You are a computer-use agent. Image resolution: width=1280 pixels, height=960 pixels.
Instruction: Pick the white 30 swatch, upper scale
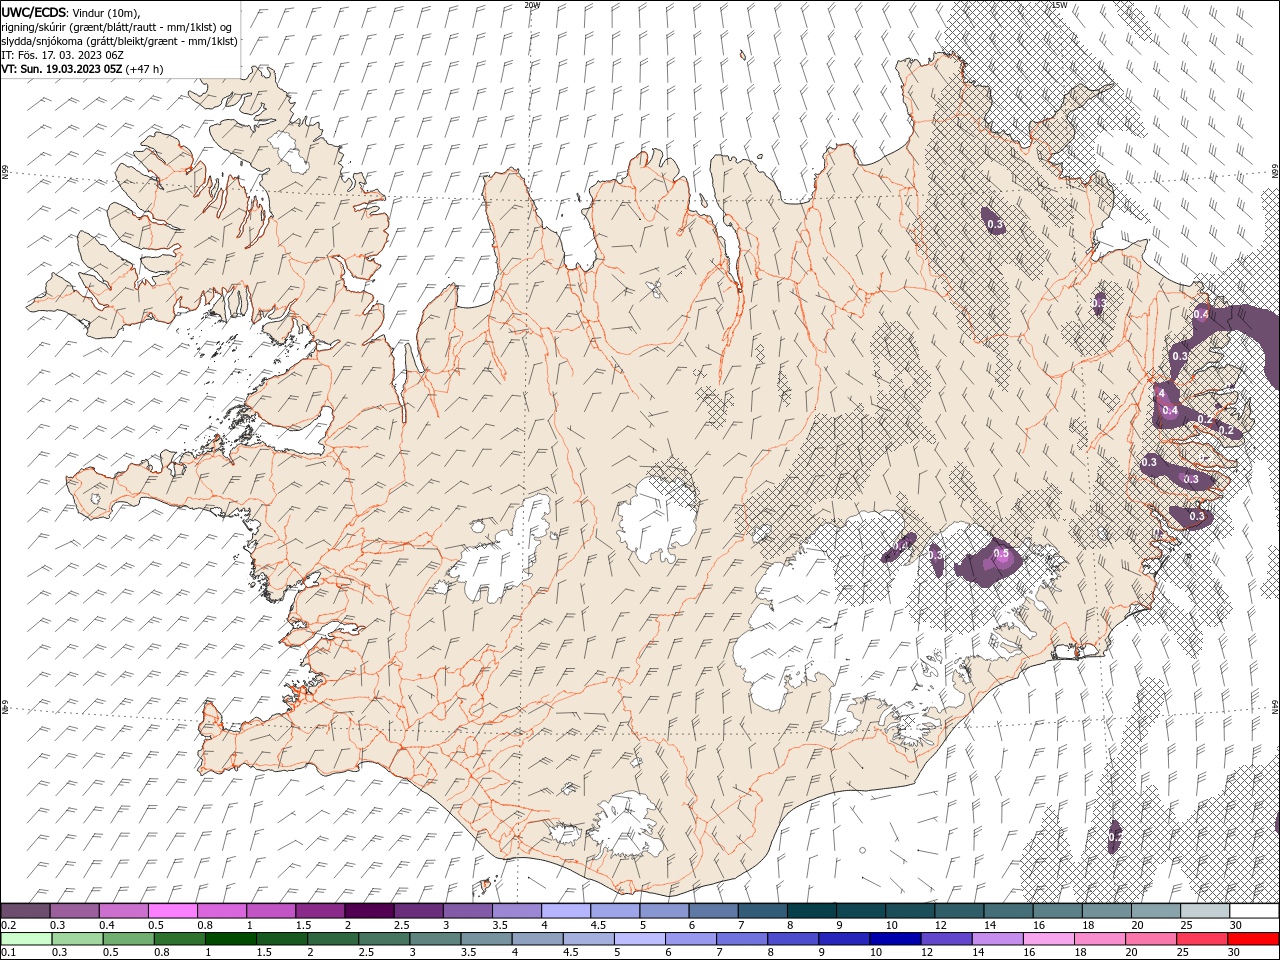[1254, 911]
